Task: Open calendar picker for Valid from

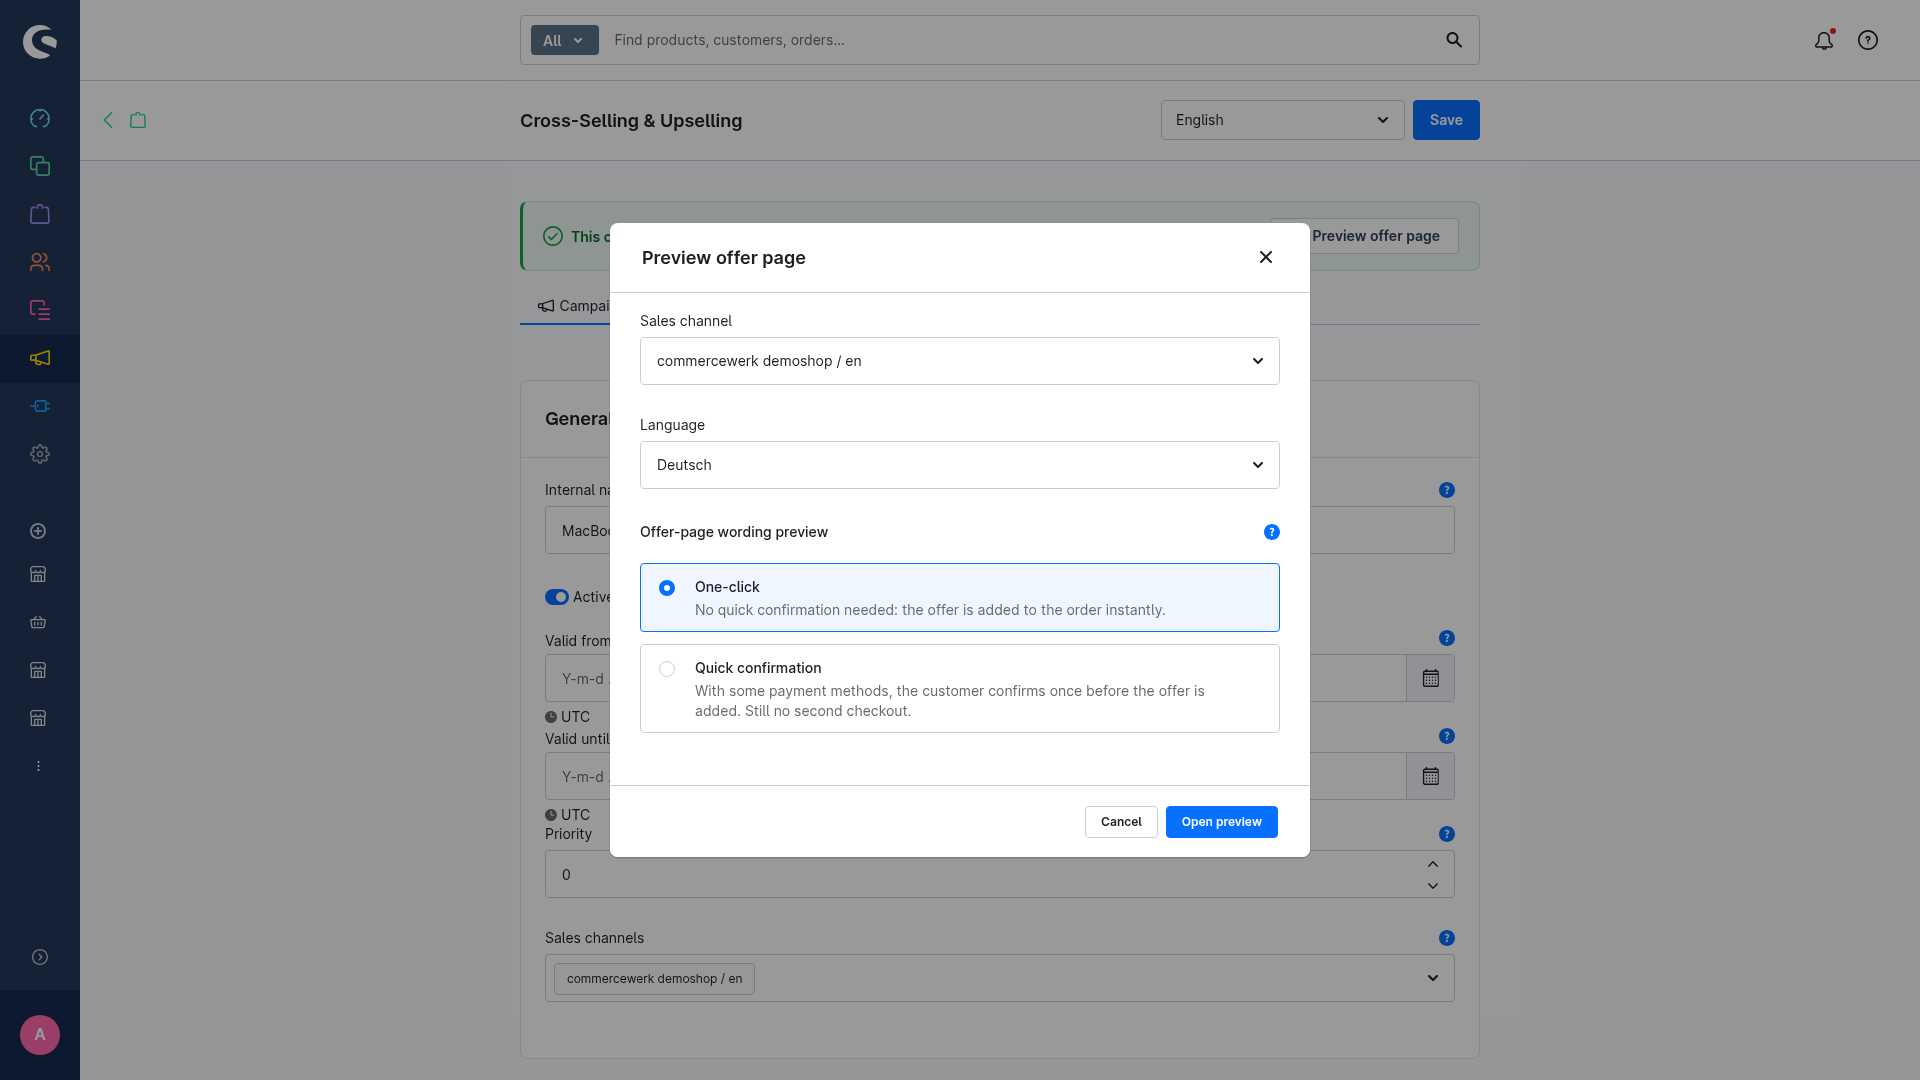Action: [x=1431, y=678]
